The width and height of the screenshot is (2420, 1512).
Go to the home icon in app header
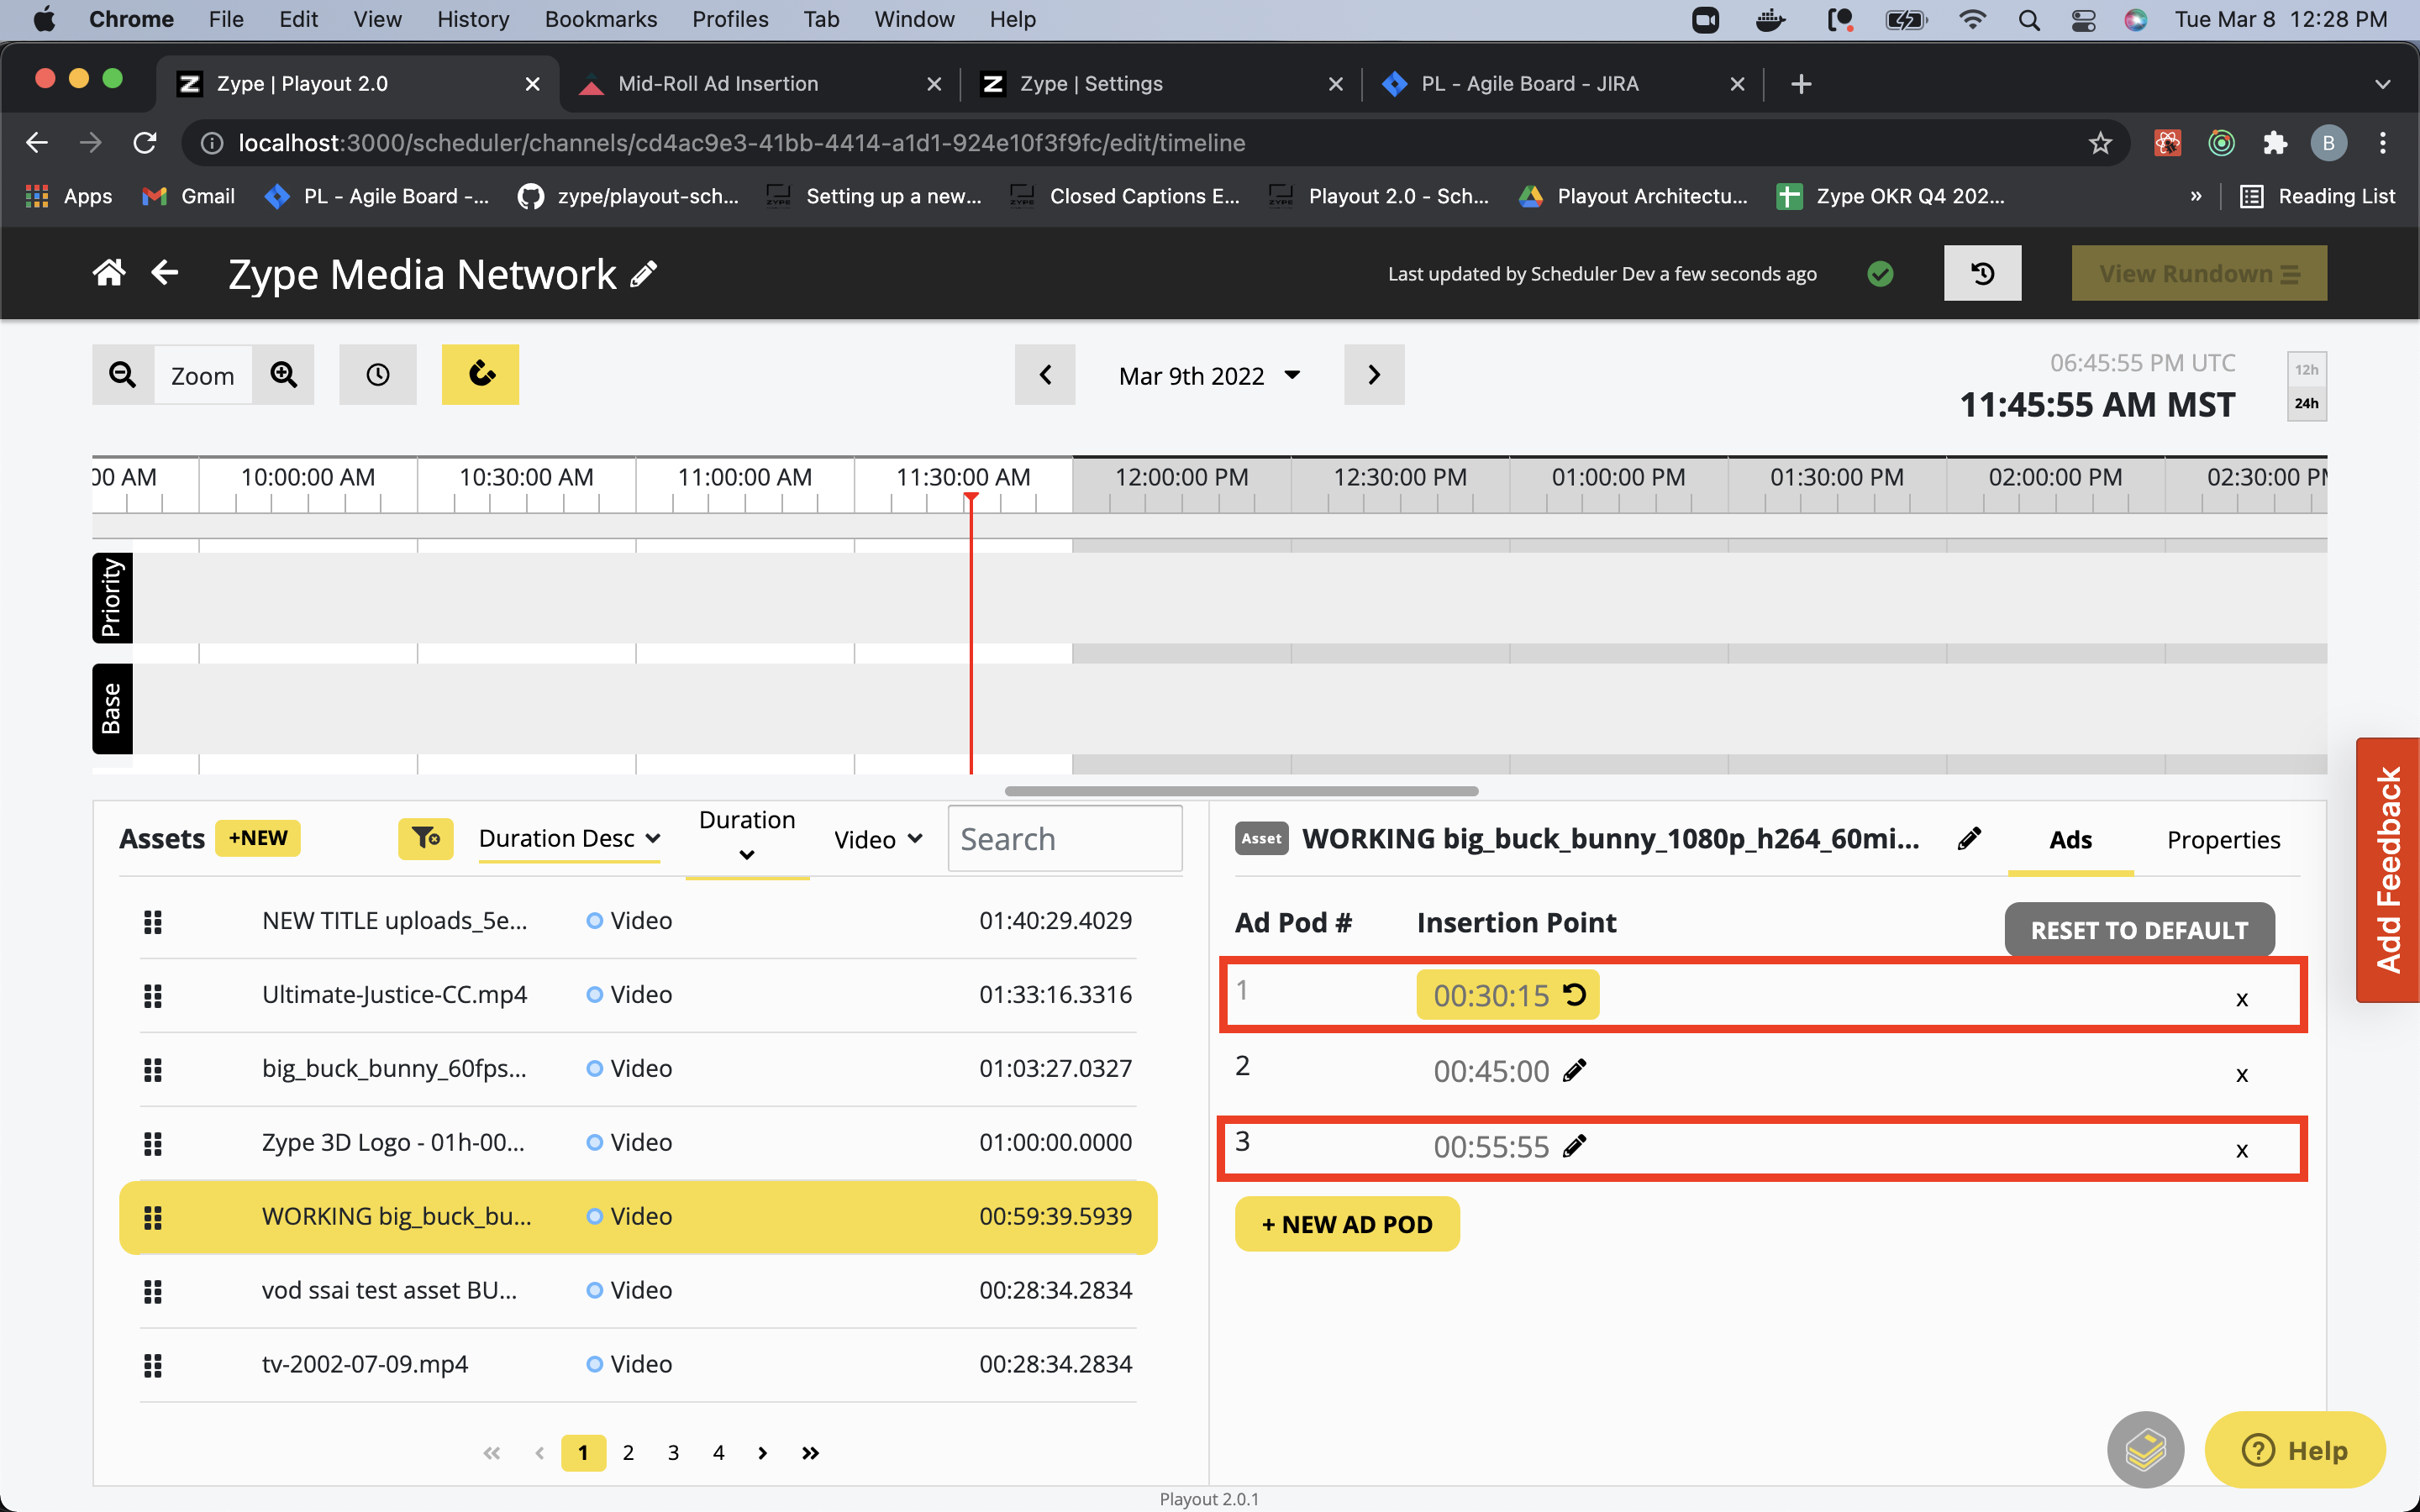click(109, 273)
